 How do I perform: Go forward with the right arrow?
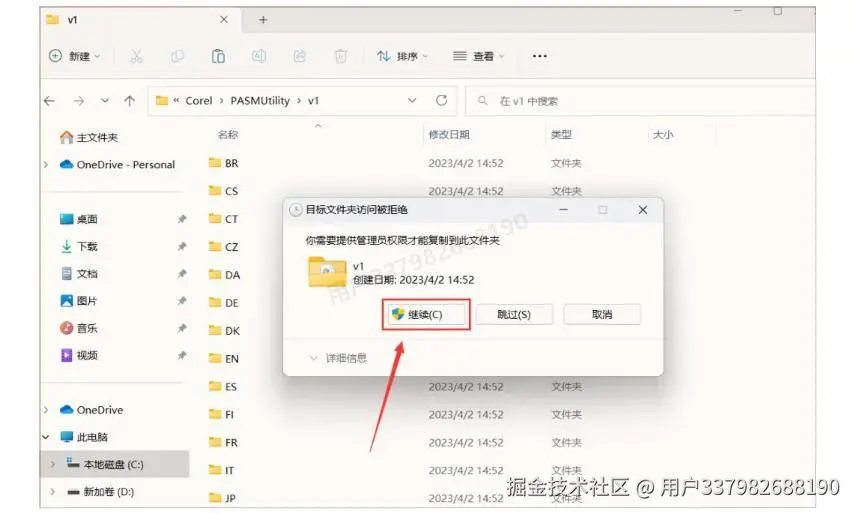coord(79,101)
